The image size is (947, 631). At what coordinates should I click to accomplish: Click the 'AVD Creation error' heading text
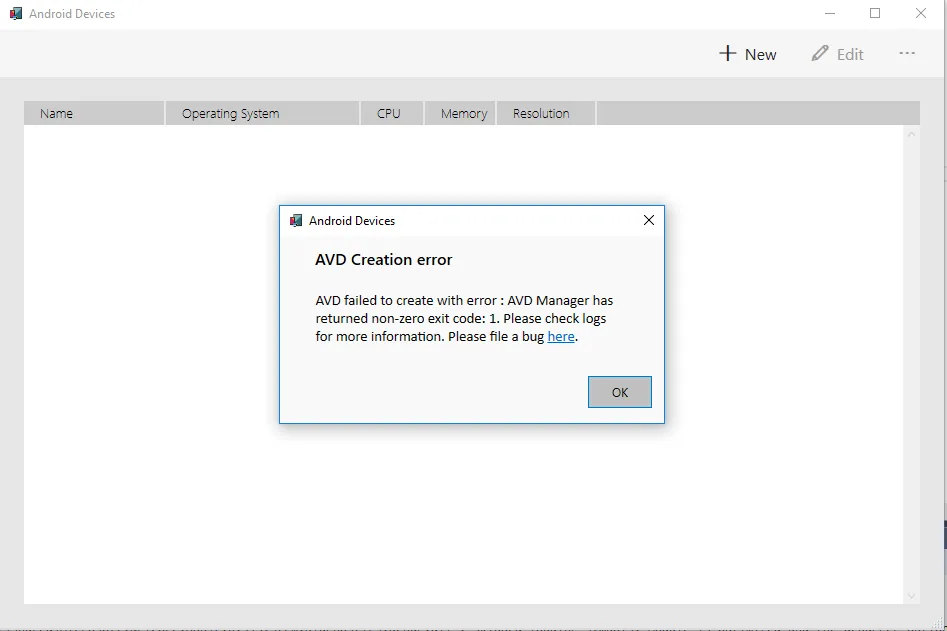coord(384,260)
